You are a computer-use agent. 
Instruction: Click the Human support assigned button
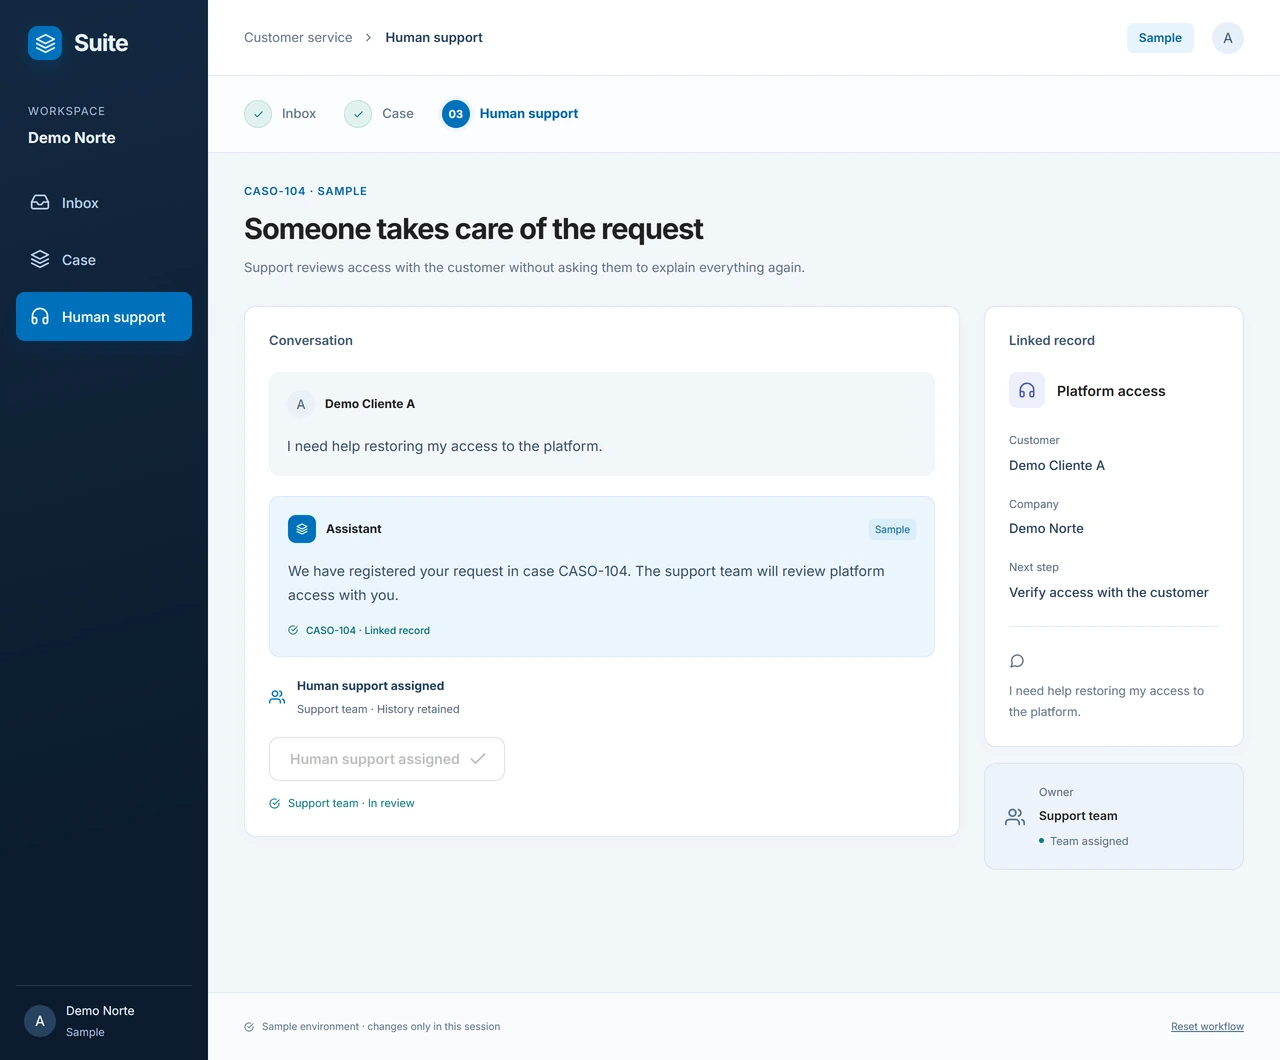pos(387,759)
